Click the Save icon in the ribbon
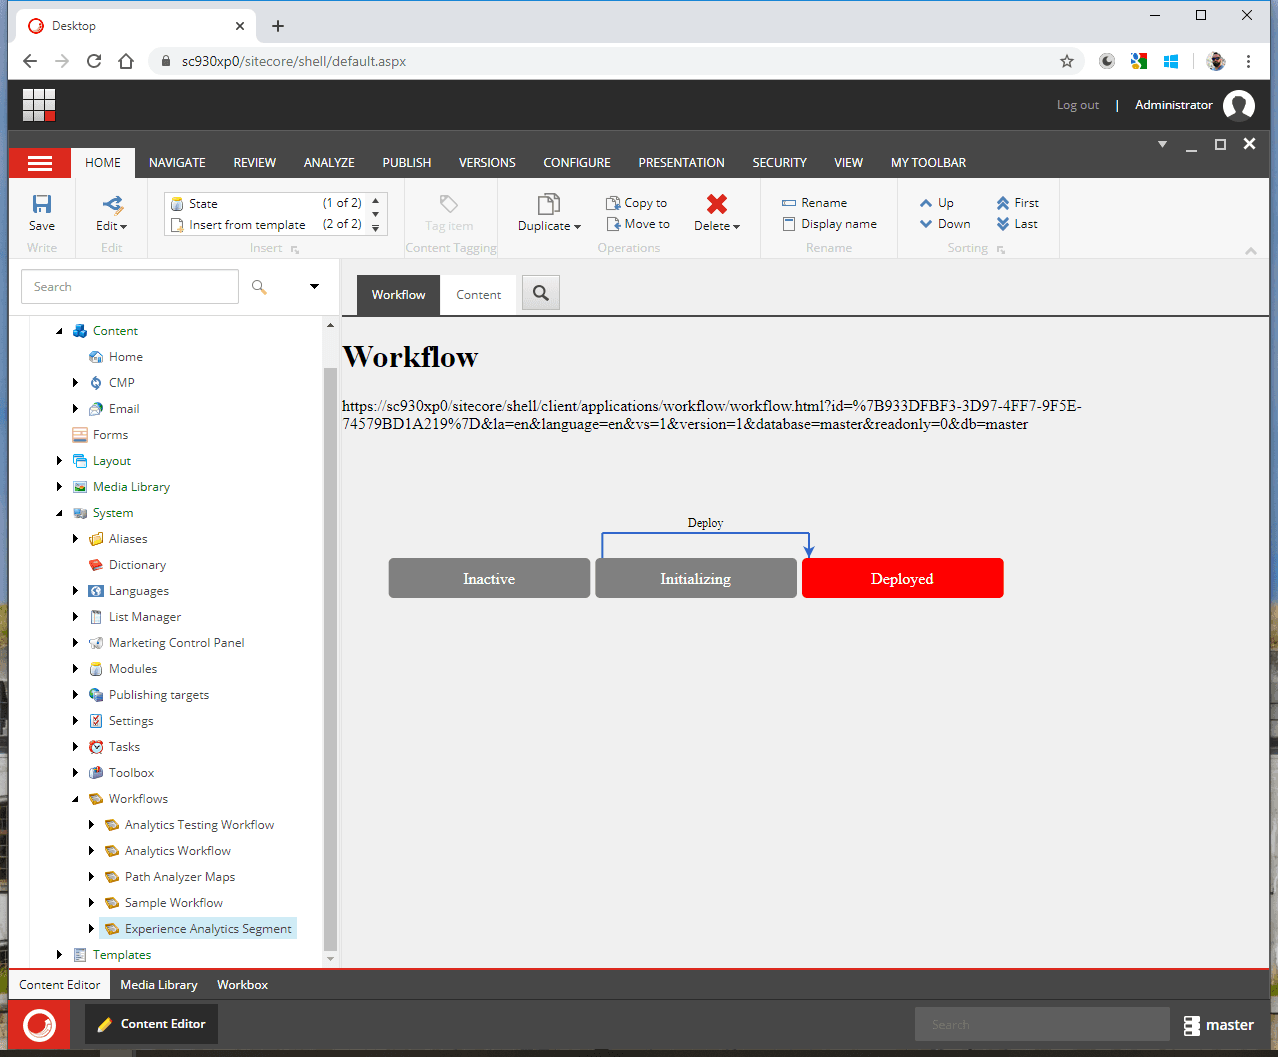The height and width of the screenshot is (1057, 1278). (42, 205)
